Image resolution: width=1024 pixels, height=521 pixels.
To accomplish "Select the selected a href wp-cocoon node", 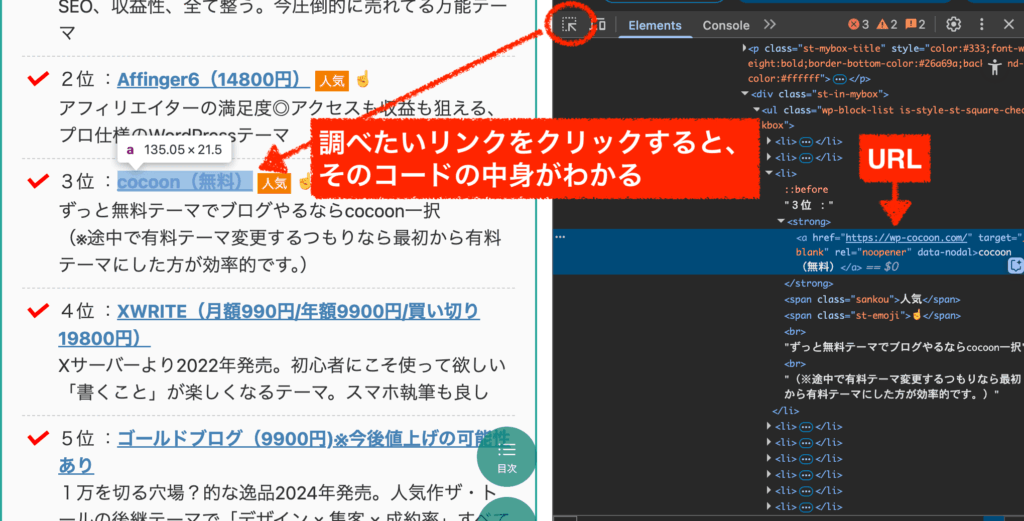I will click(788, 252).
